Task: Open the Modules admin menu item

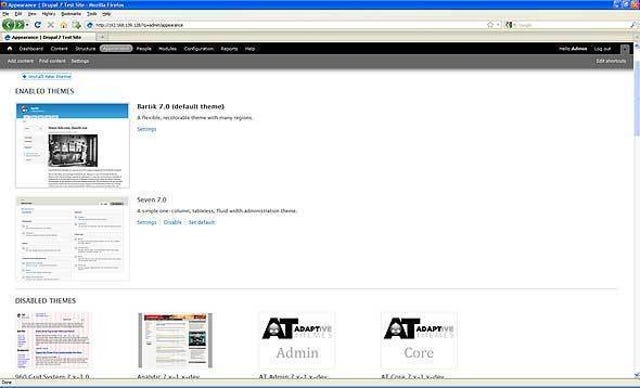Action: pyautogui.click(x=167, y=49)
